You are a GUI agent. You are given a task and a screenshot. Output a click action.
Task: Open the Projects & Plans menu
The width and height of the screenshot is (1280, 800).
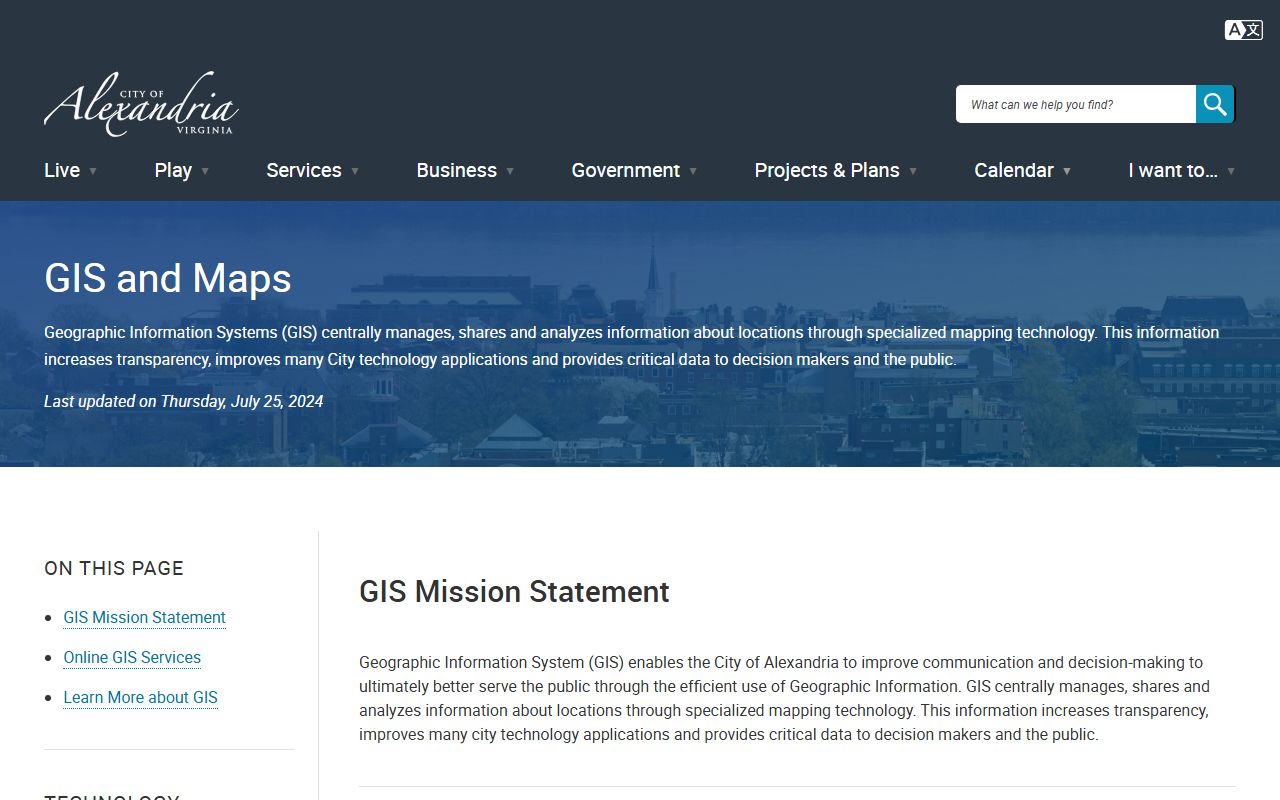click(827, 170)
